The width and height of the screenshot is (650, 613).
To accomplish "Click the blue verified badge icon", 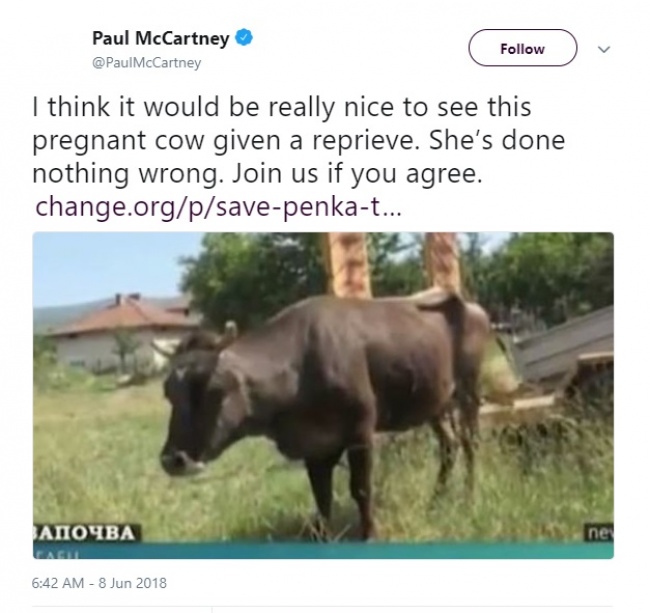I will point(244,38).
